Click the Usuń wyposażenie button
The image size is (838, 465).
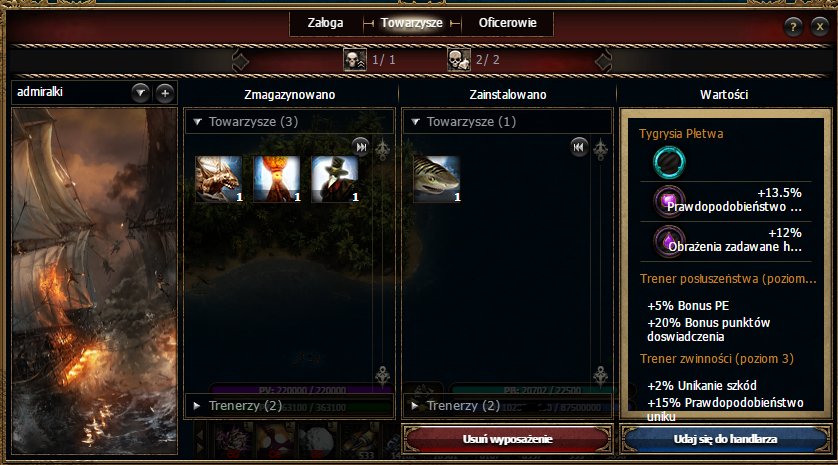[x=507, y=439]
